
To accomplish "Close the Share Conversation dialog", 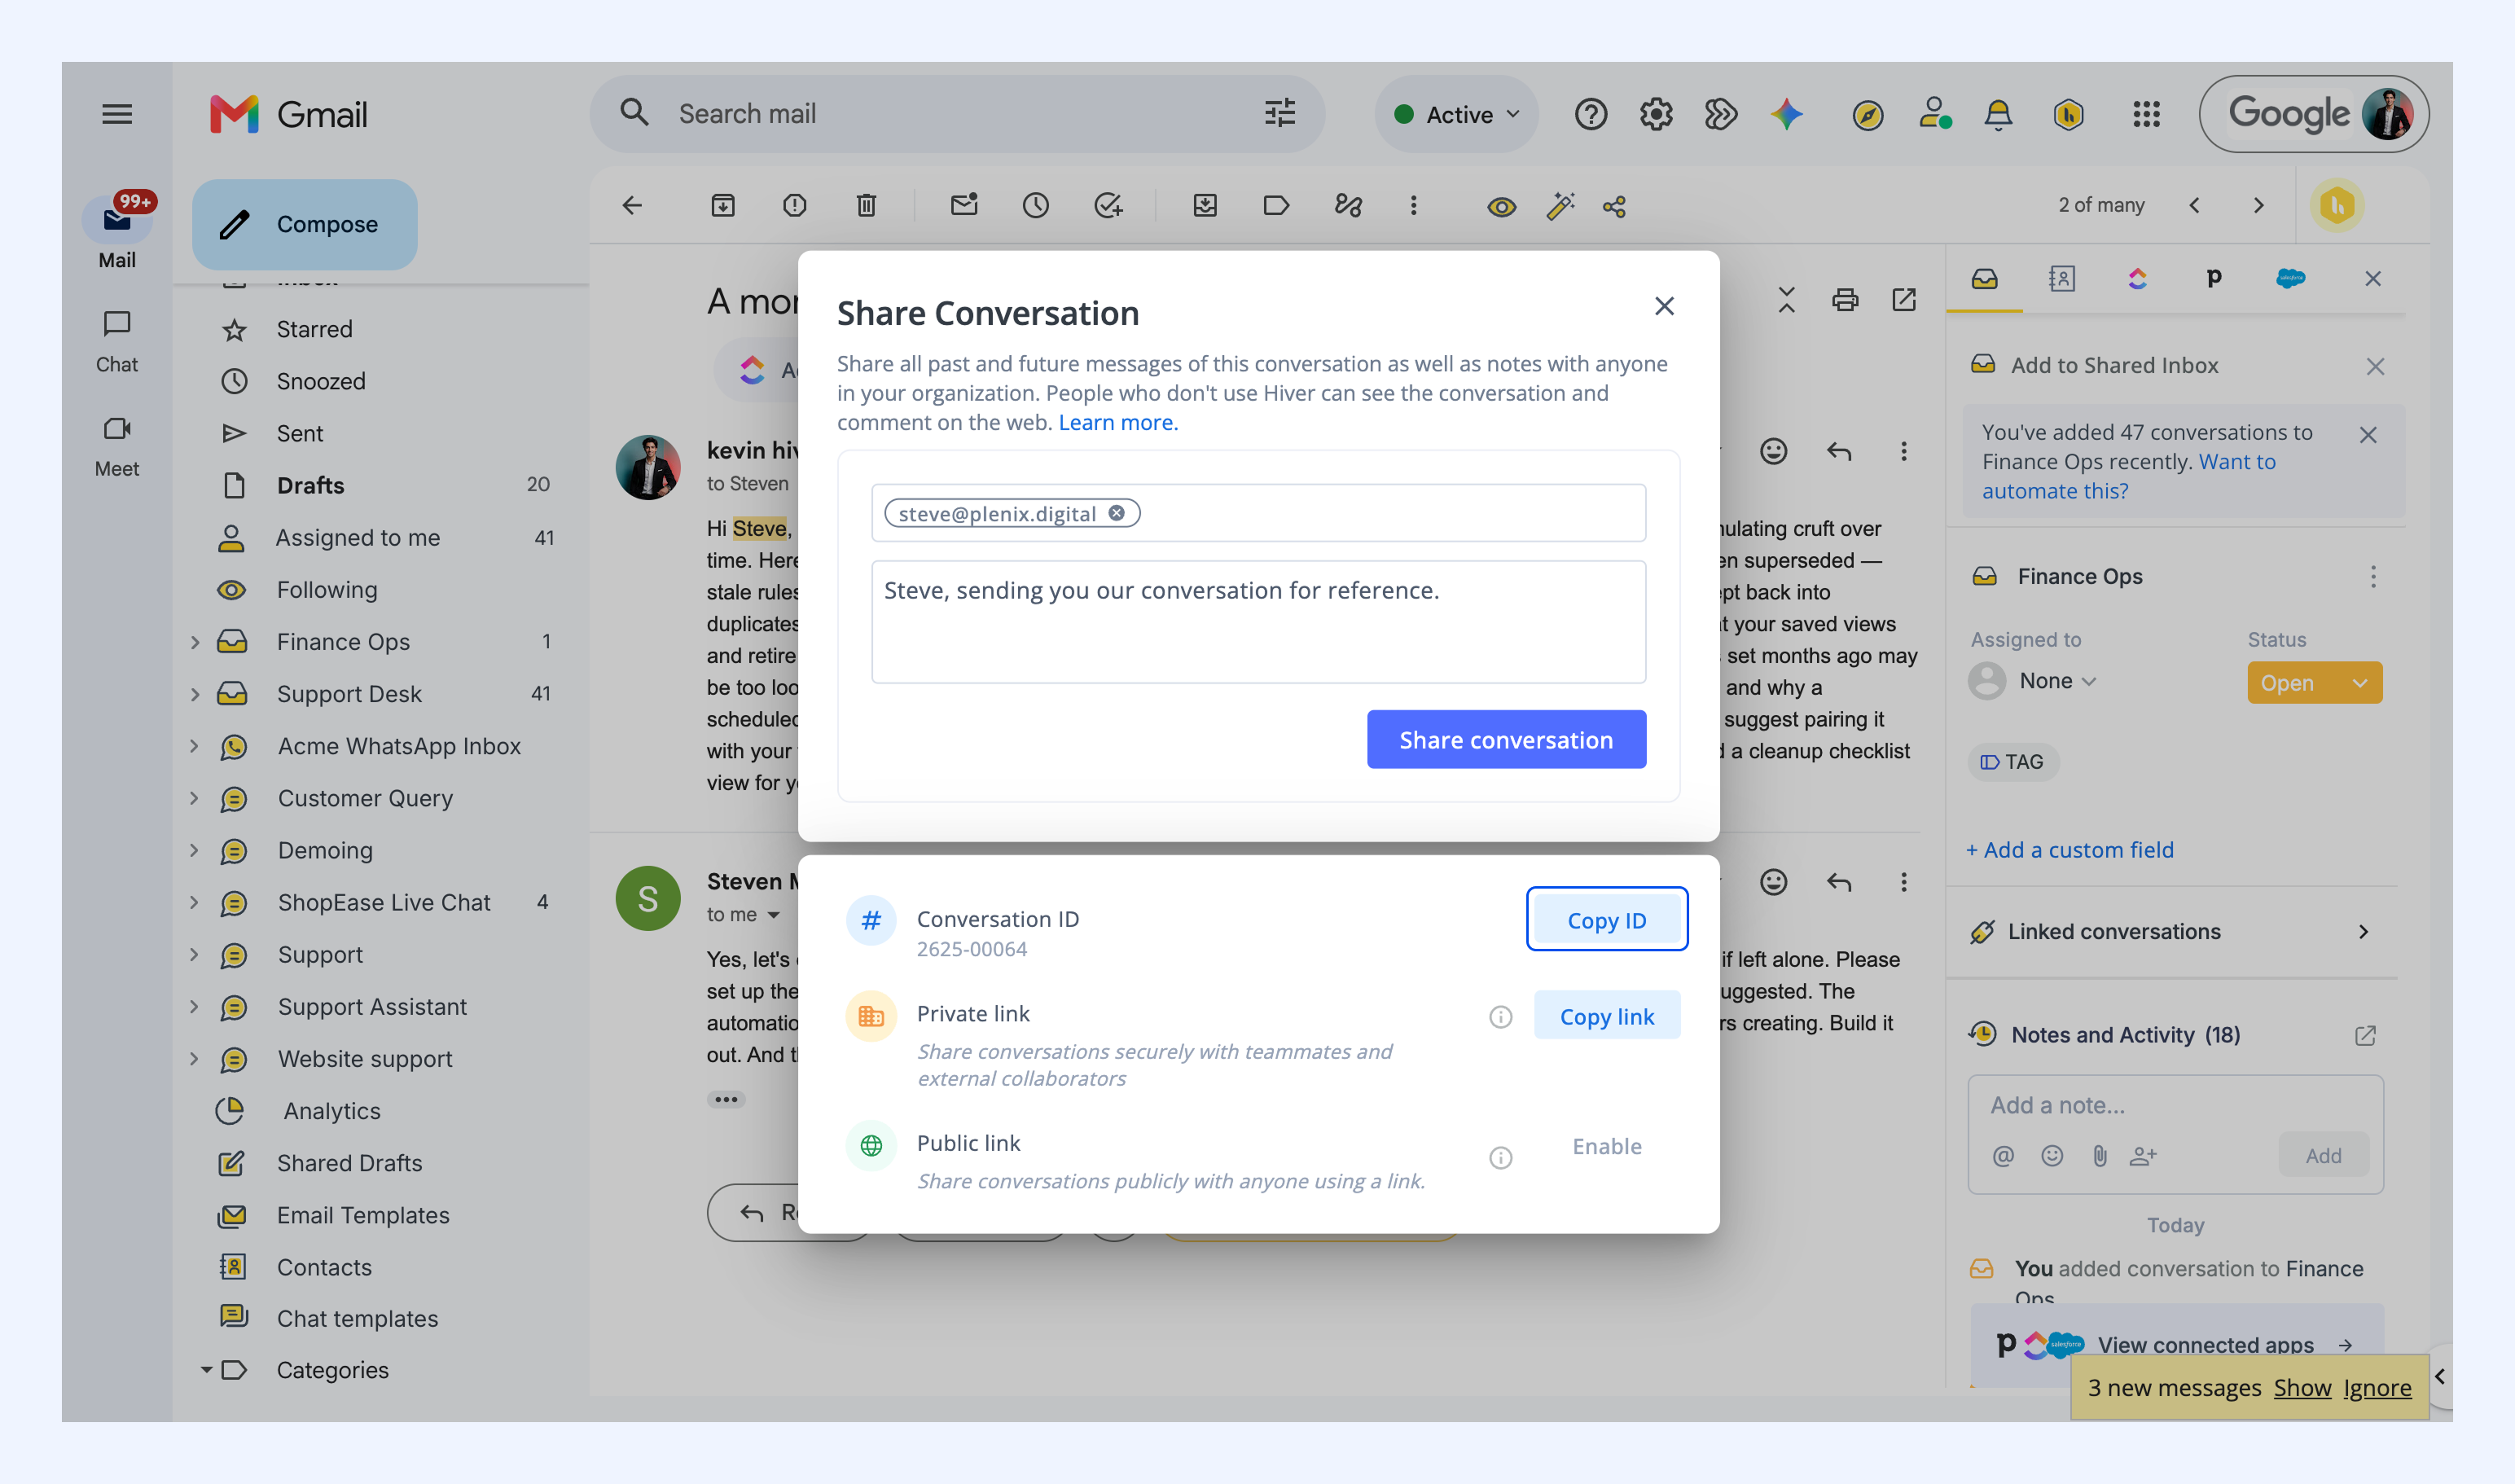I will point(1664,306).
